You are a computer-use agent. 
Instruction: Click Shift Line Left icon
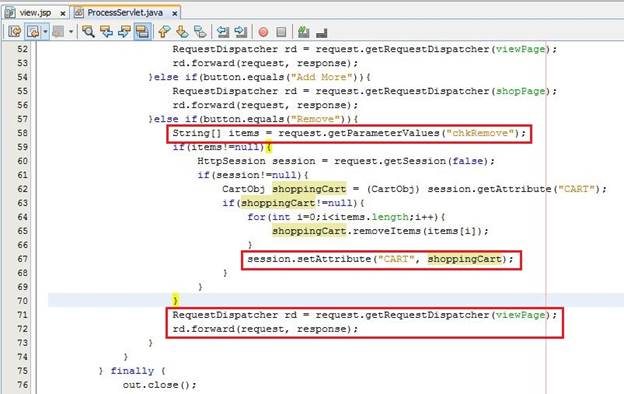(223, 31)
